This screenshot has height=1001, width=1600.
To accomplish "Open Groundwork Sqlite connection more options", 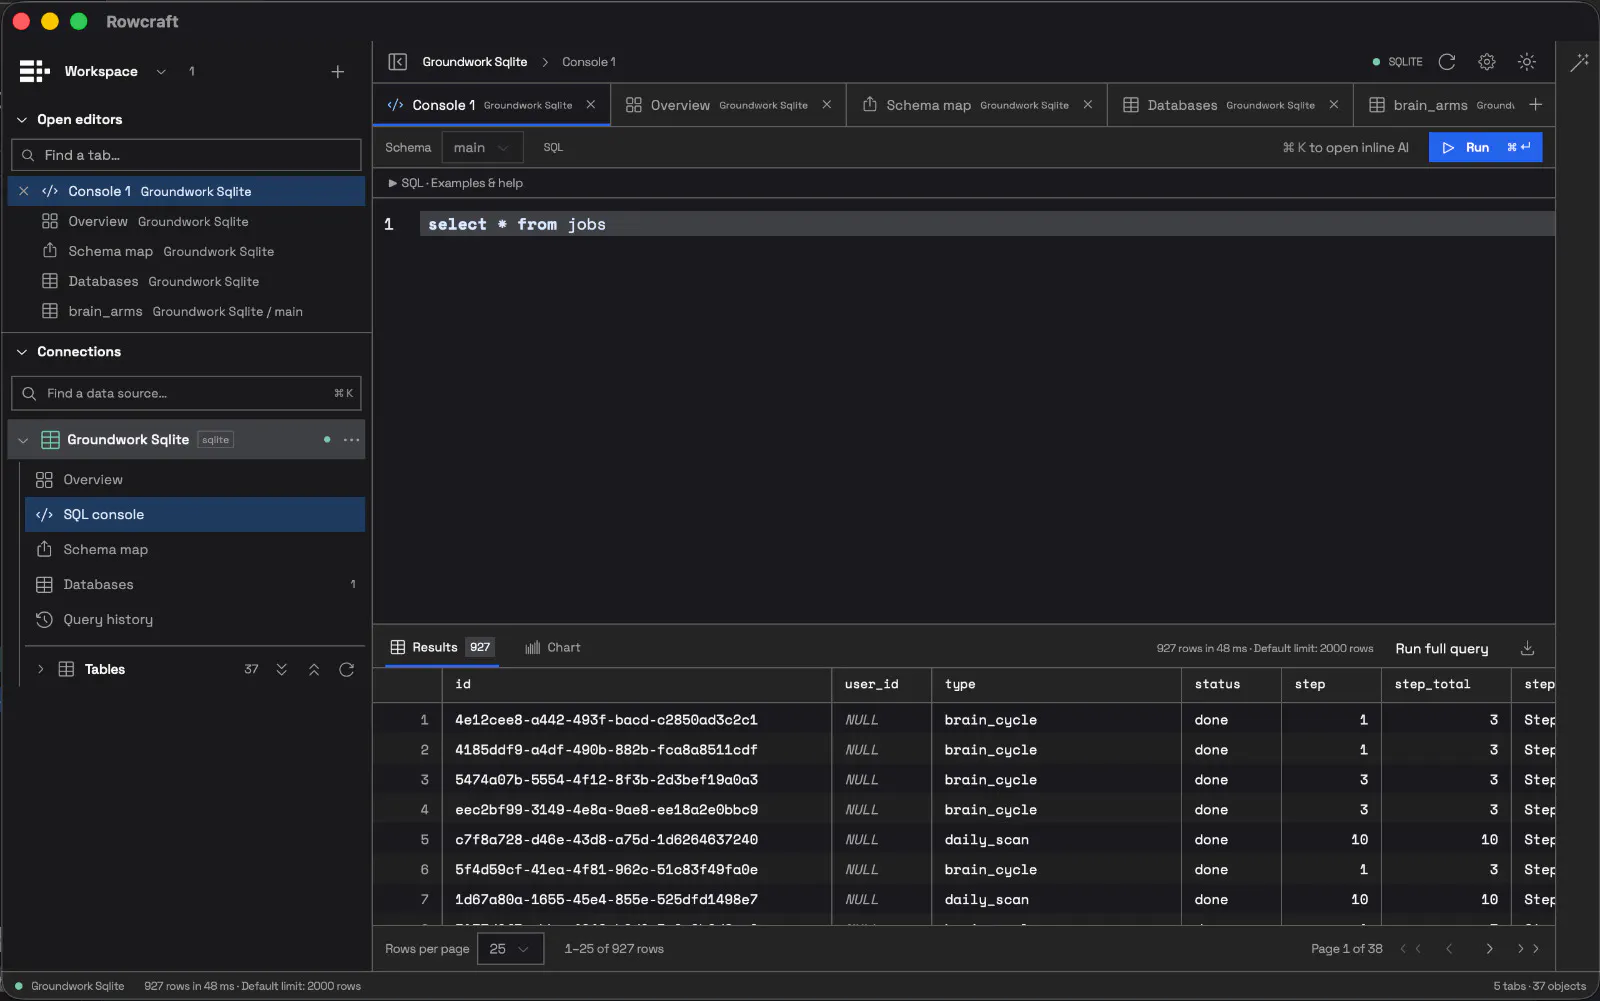I will (351, 440).
